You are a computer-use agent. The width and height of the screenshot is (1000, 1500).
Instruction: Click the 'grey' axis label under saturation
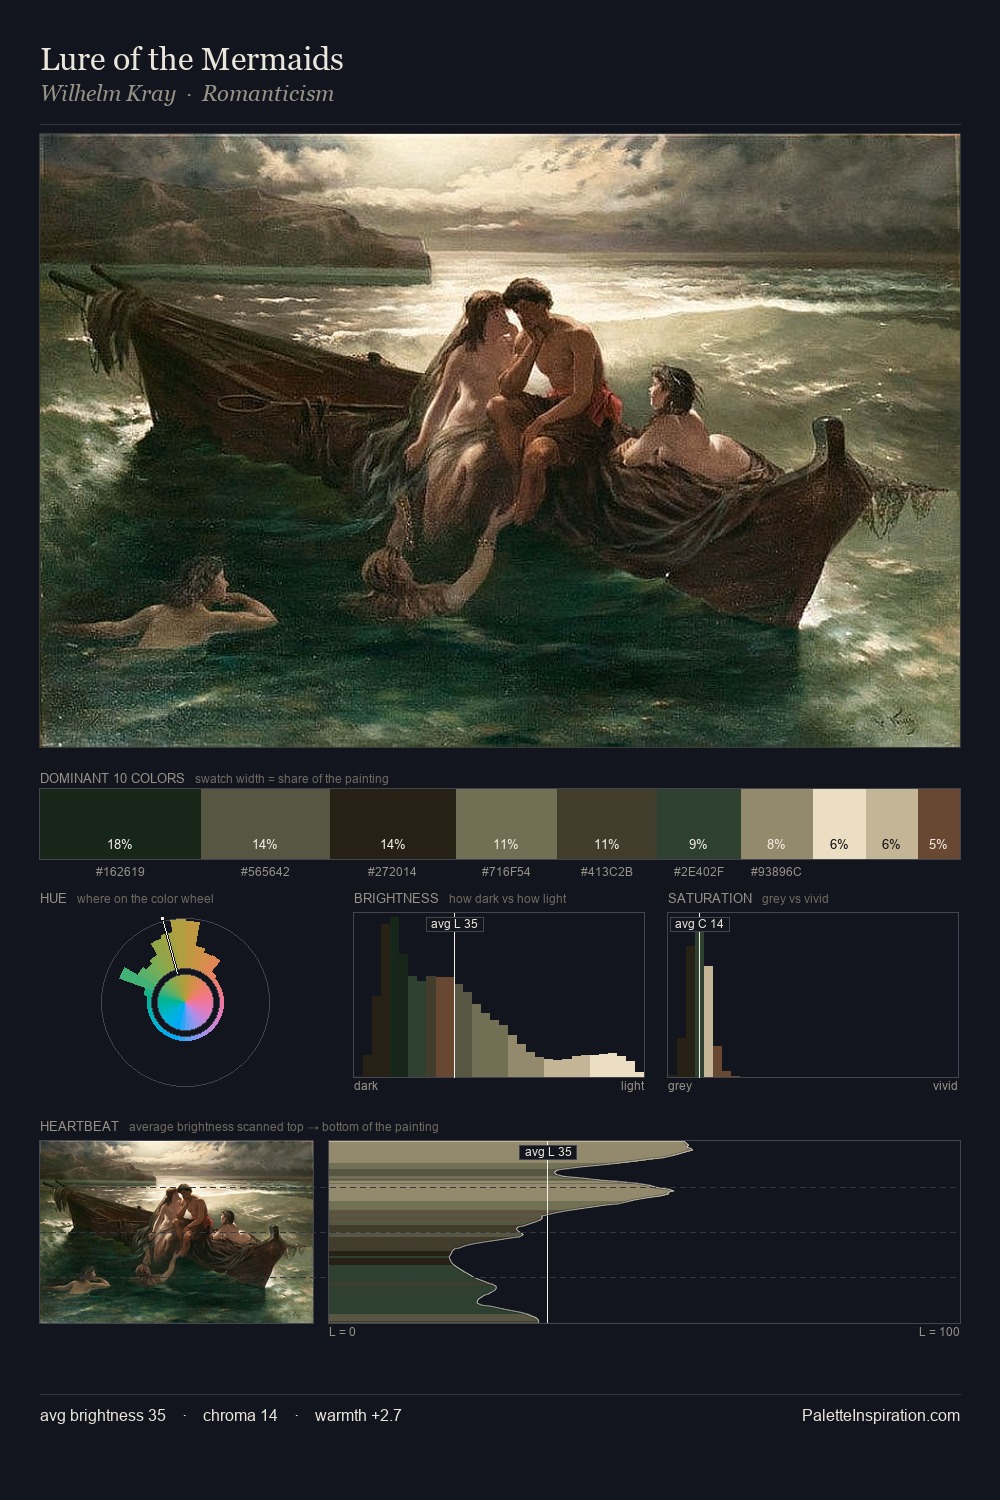tap(680, 1086)
